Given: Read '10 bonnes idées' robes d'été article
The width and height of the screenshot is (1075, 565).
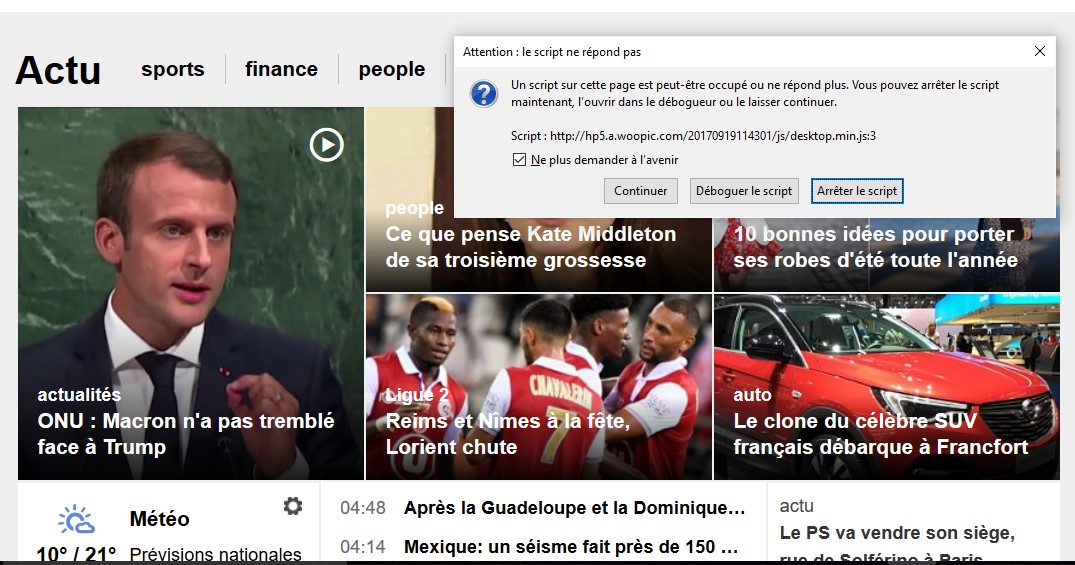Looking at the screenshot, I should point(875,247).
